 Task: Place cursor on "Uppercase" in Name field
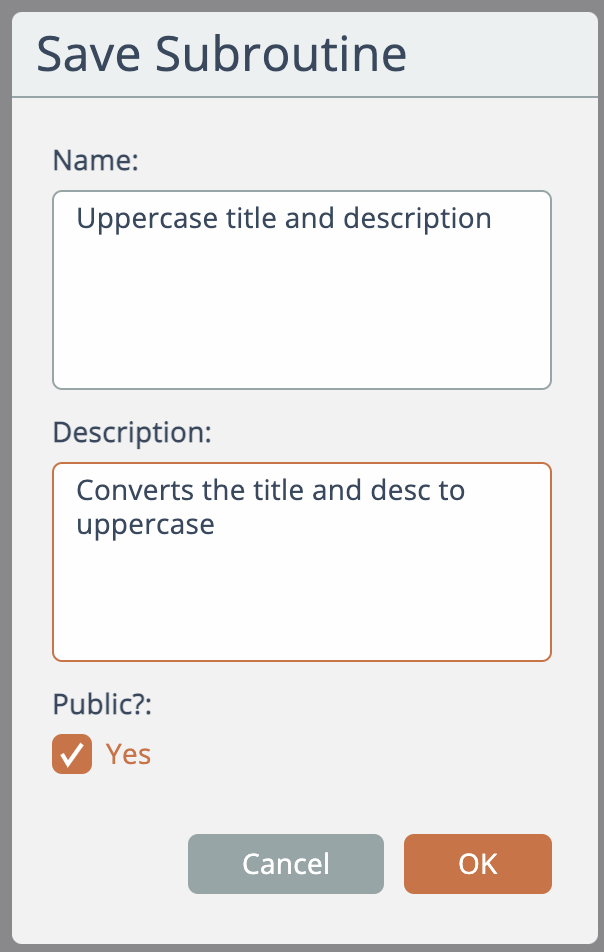(134, 219)
